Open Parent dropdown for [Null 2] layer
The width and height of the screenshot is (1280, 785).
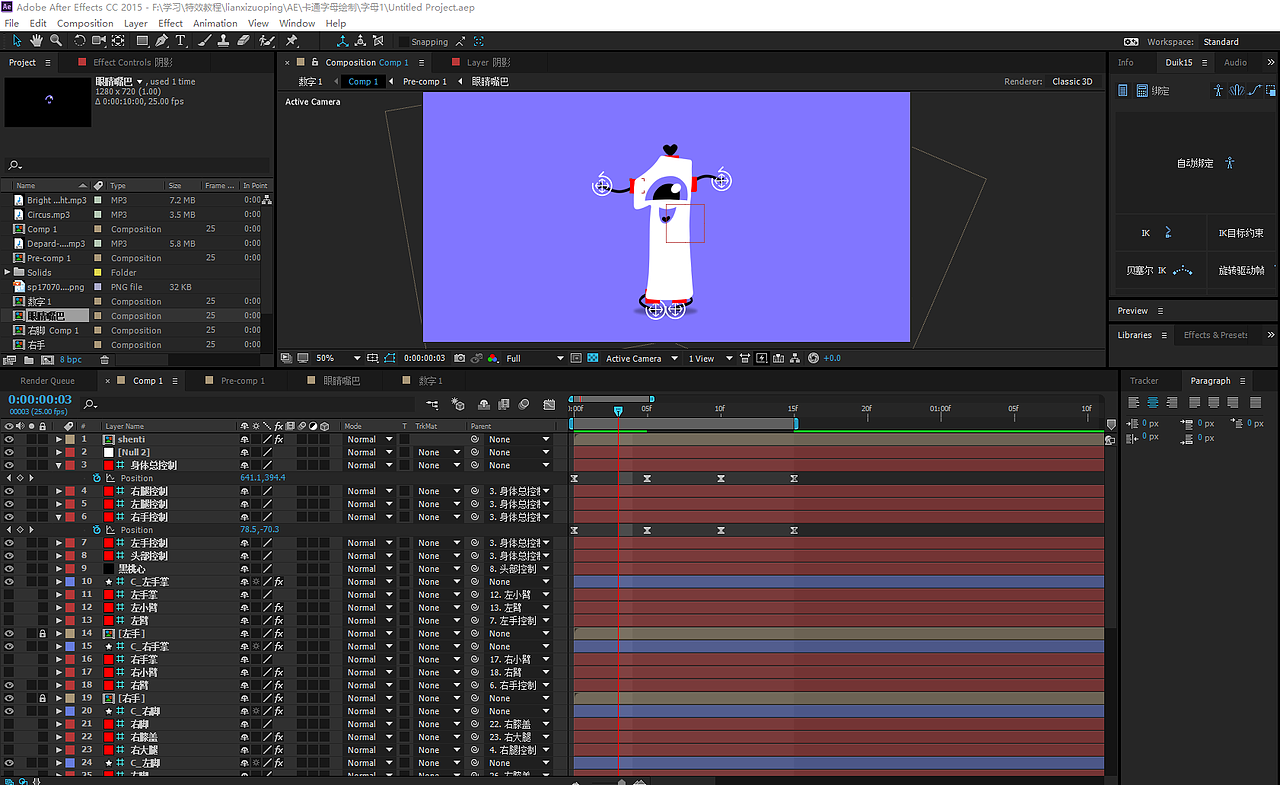519,452
